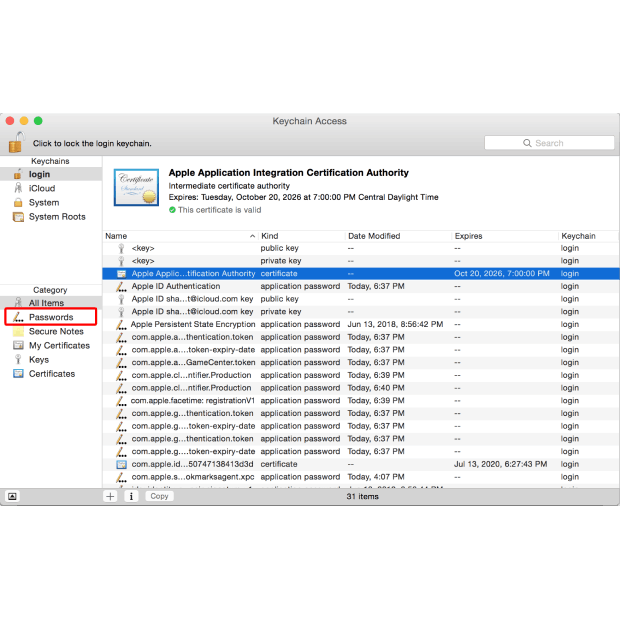
Task: Click the iCloud keychain icon
Action: click(x=18, y=188)
